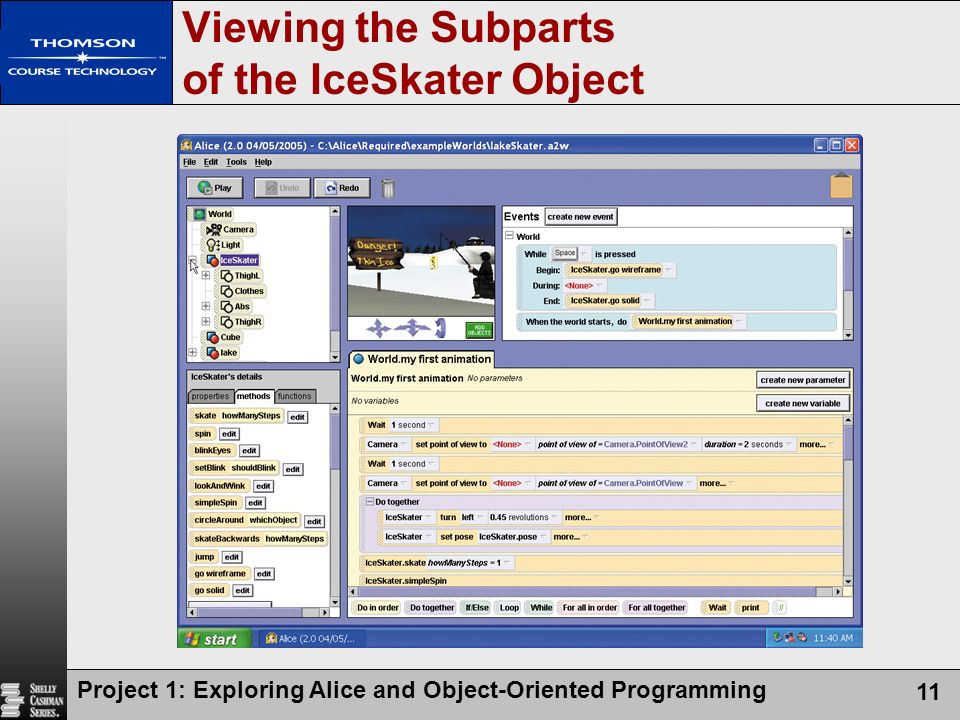Click the Undo button
Viewport: 960px width, 720px height.
tap(282, 188)
